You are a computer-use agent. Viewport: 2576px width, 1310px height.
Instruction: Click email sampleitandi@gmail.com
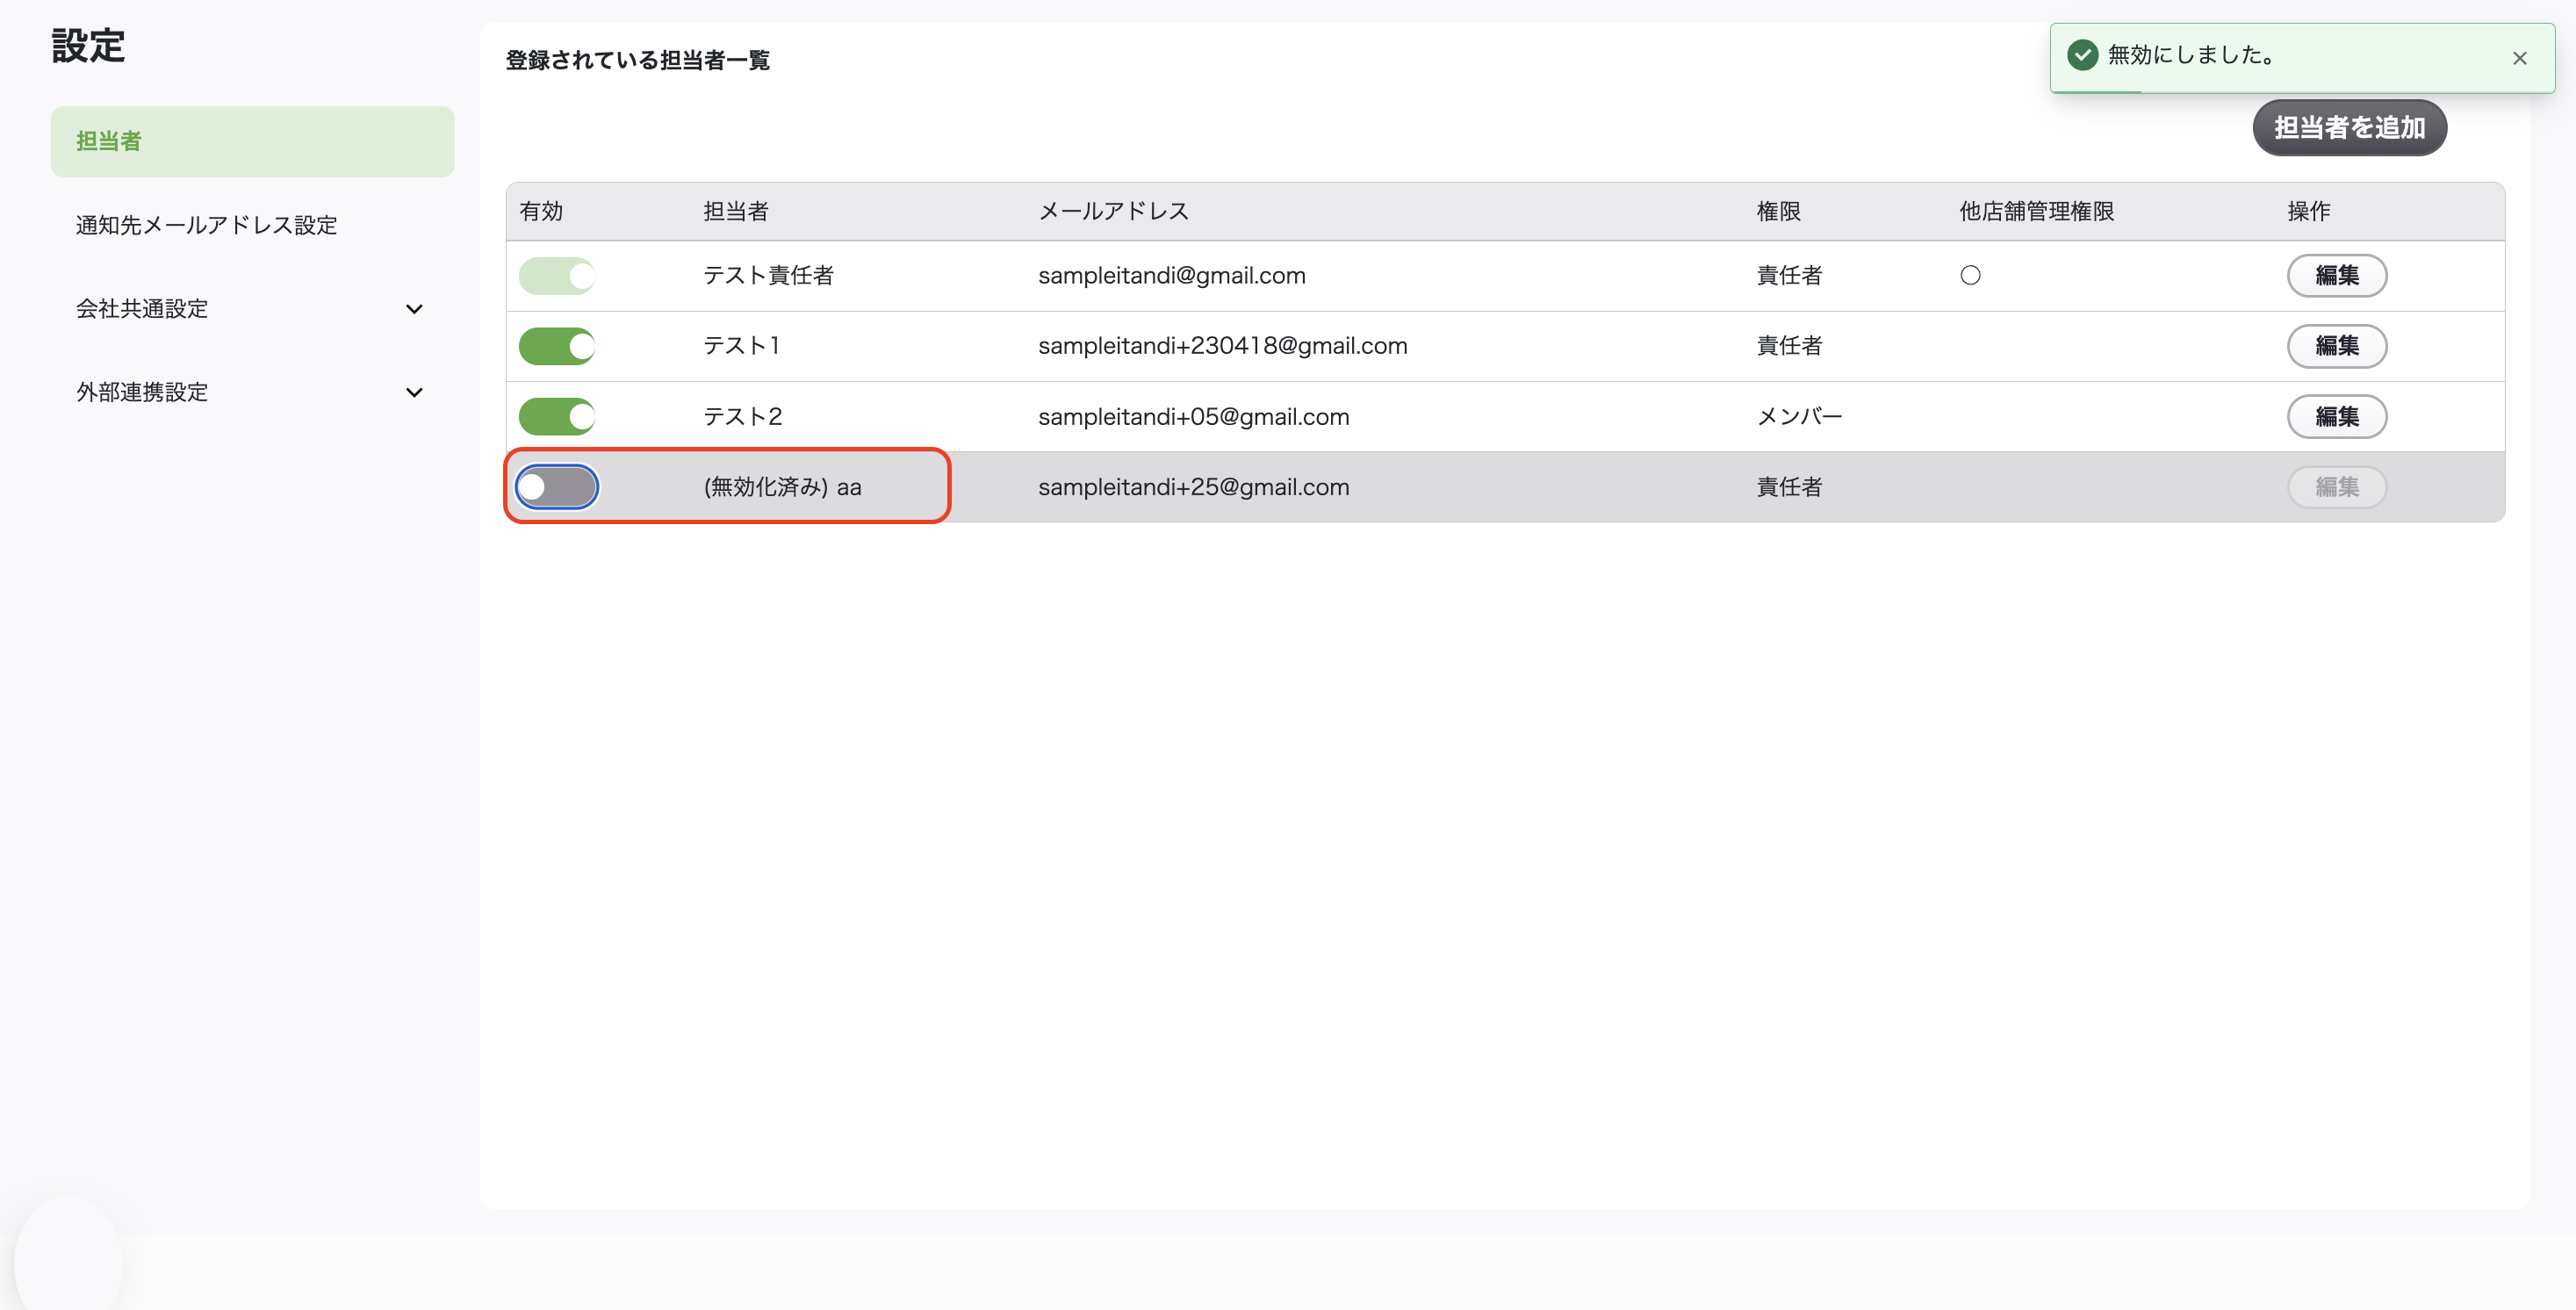click(x=1172, y=276)
